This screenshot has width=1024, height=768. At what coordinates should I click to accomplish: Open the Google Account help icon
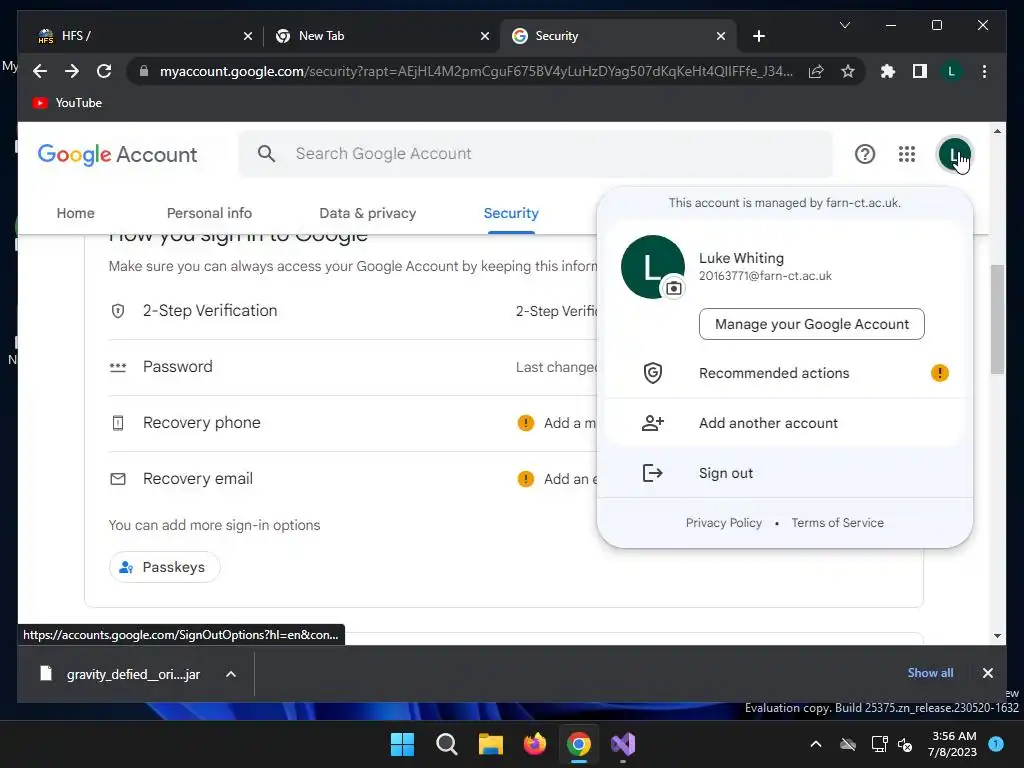(865, 154)
